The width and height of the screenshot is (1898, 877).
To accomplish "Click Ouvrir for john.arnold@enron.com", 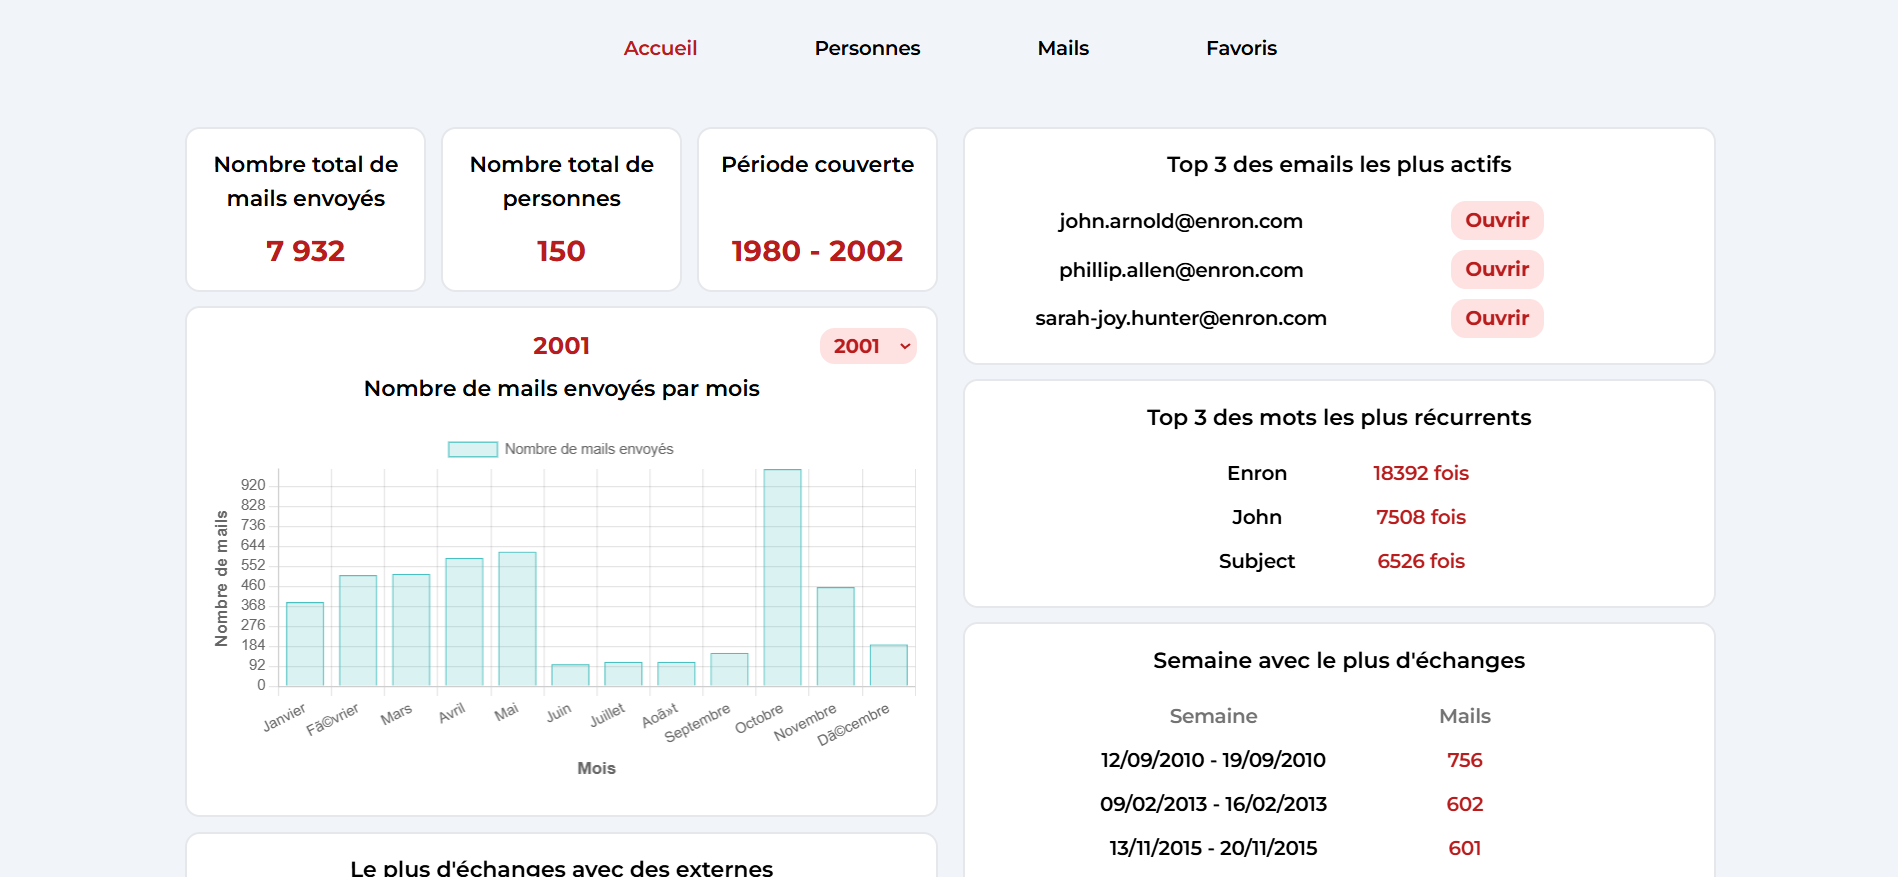I will tap(1497, 220).
